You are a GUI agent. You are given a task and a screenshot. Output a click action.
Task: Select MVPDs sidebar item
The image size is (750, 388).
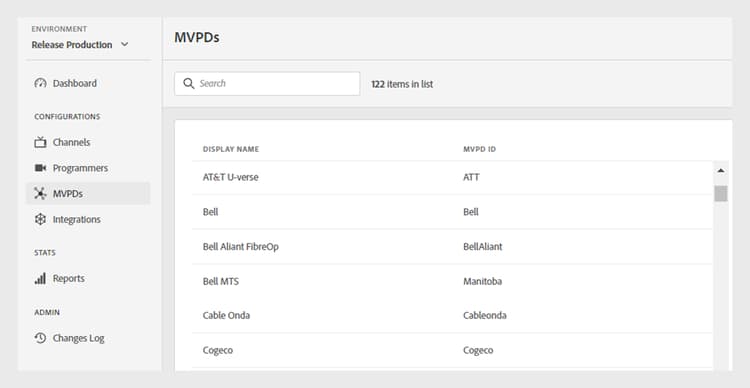[88, 194]
